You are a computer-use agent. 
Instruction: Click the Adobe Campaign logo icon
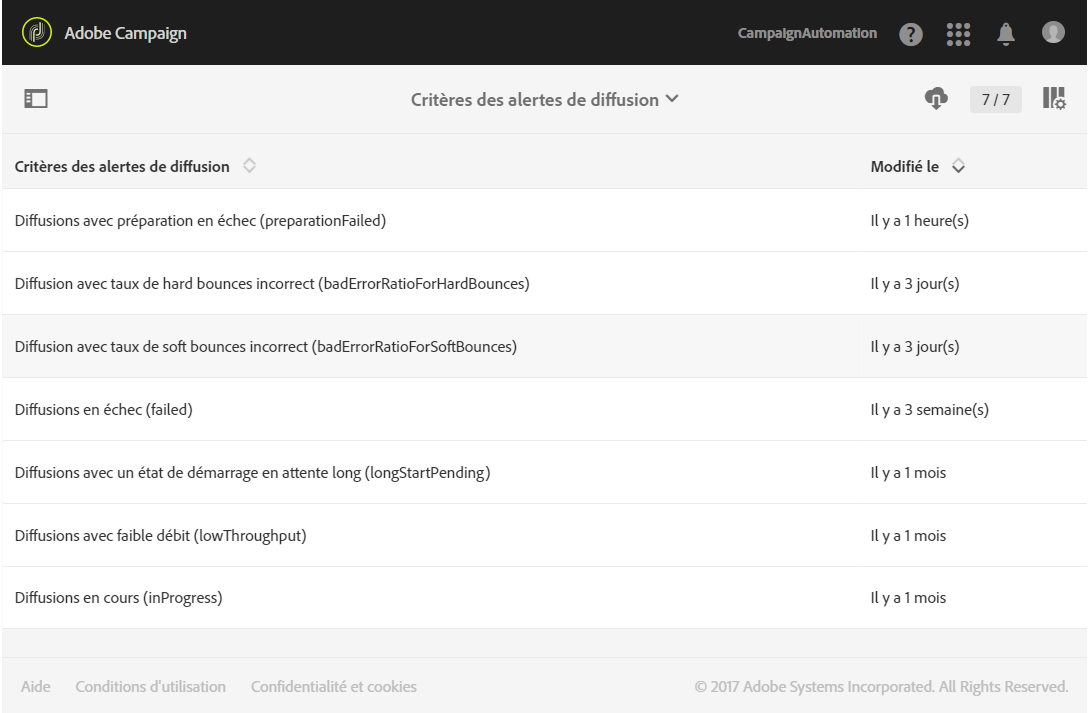tap(36, 33)
